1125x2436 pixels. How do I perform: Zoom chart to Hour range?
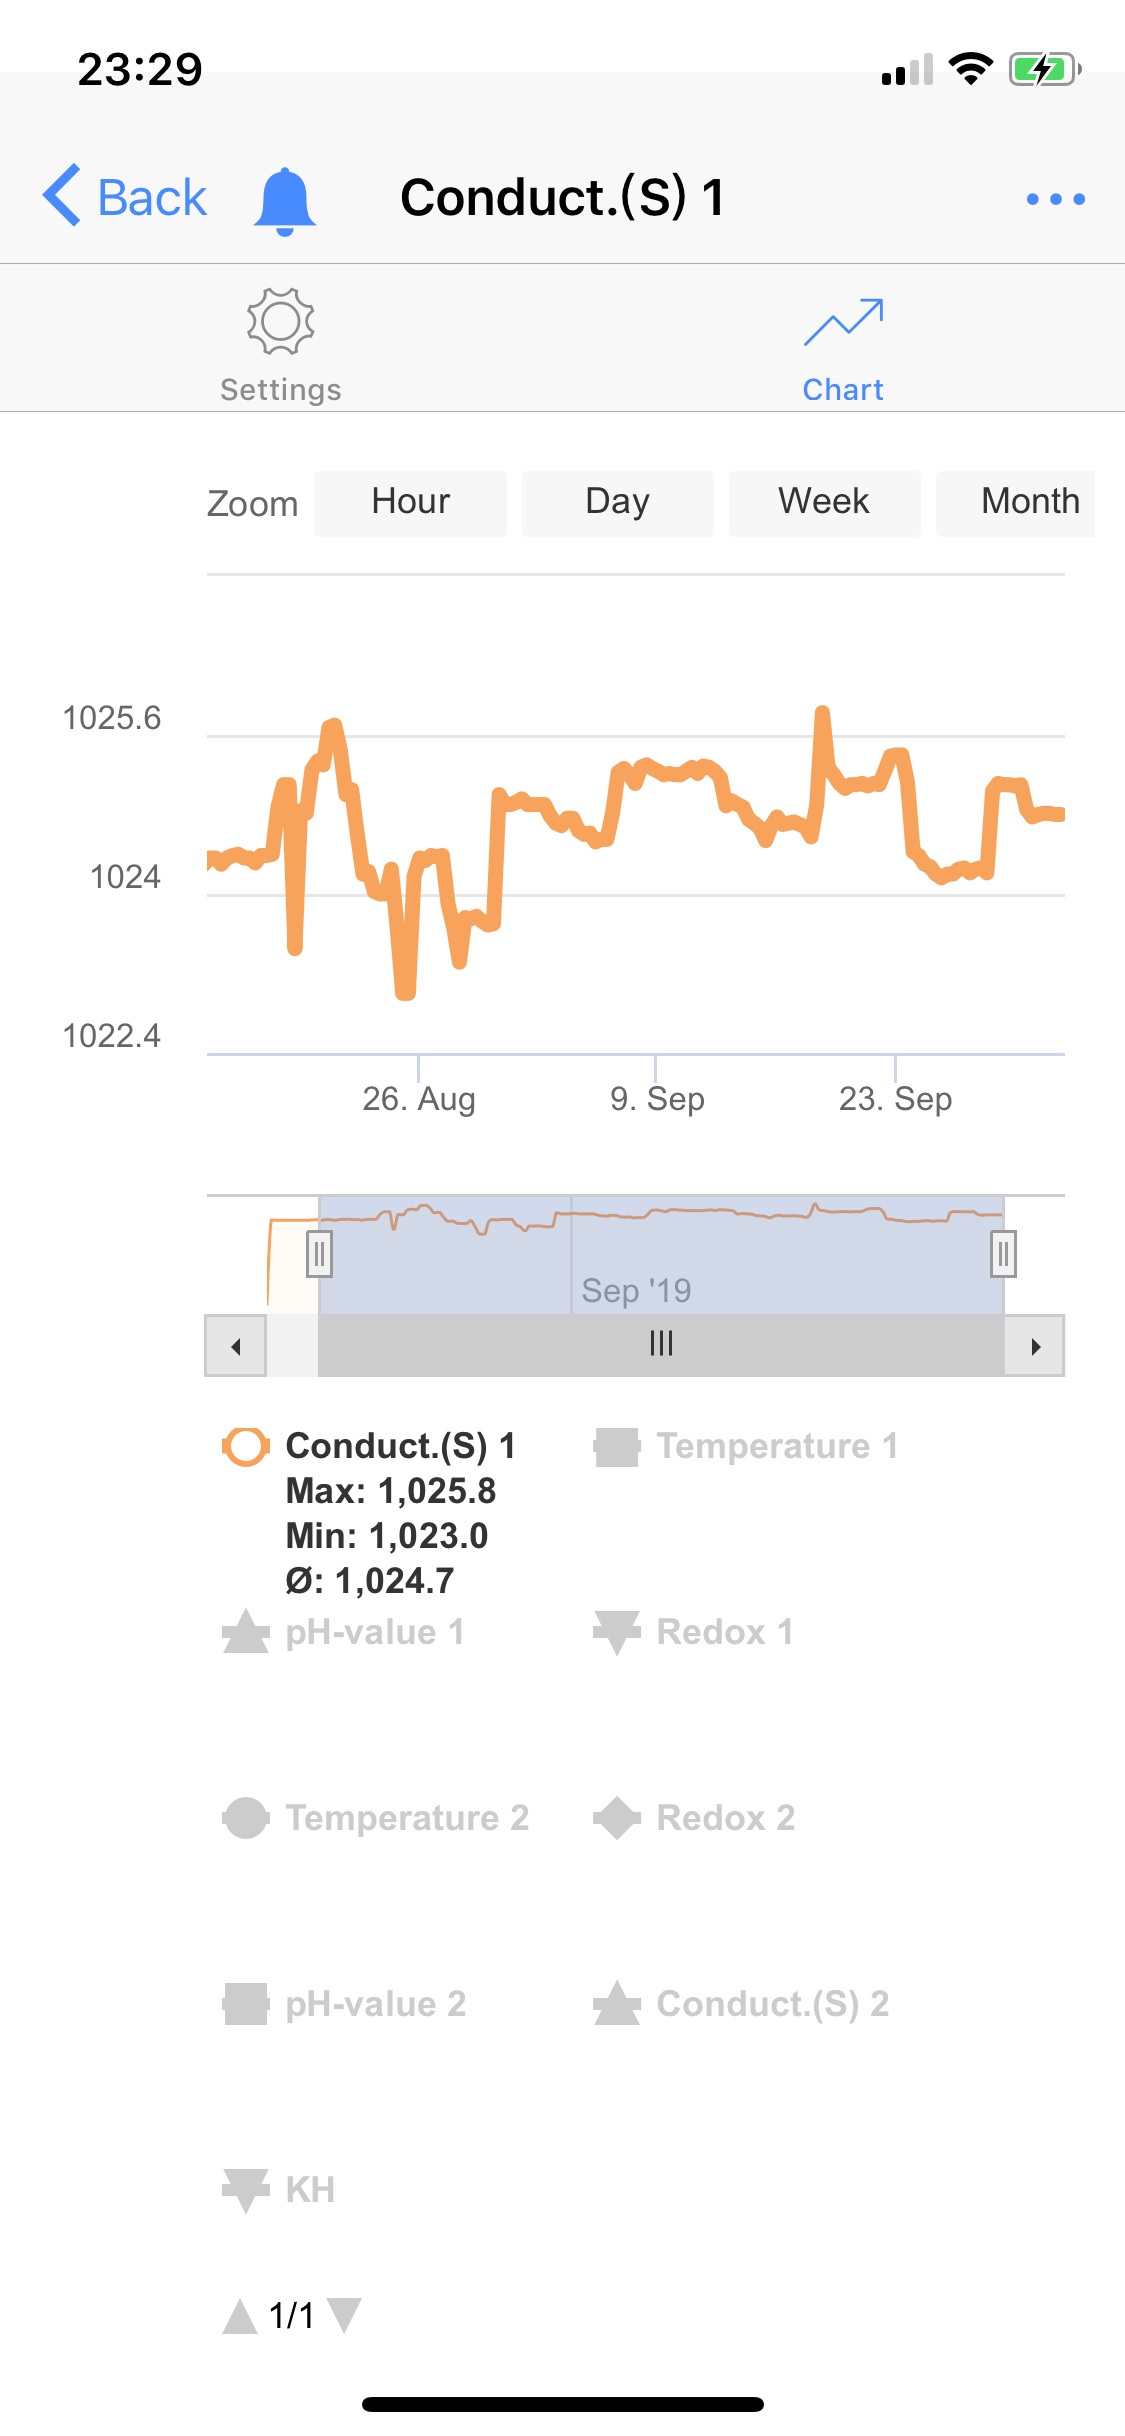click(x=410, y=503)
